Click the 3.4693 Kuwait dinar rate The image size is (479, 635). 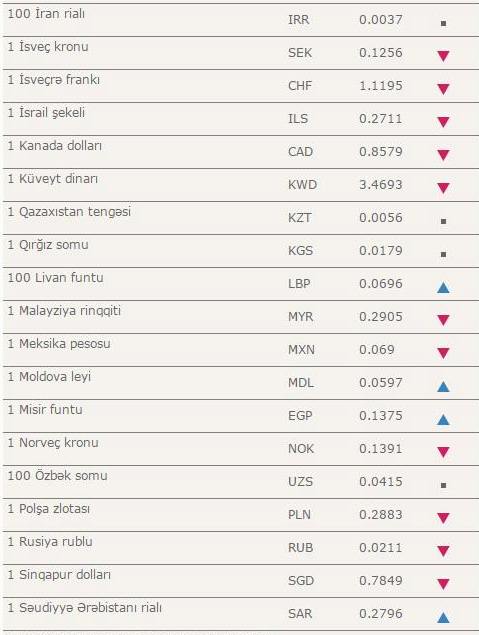pos(381,185)
